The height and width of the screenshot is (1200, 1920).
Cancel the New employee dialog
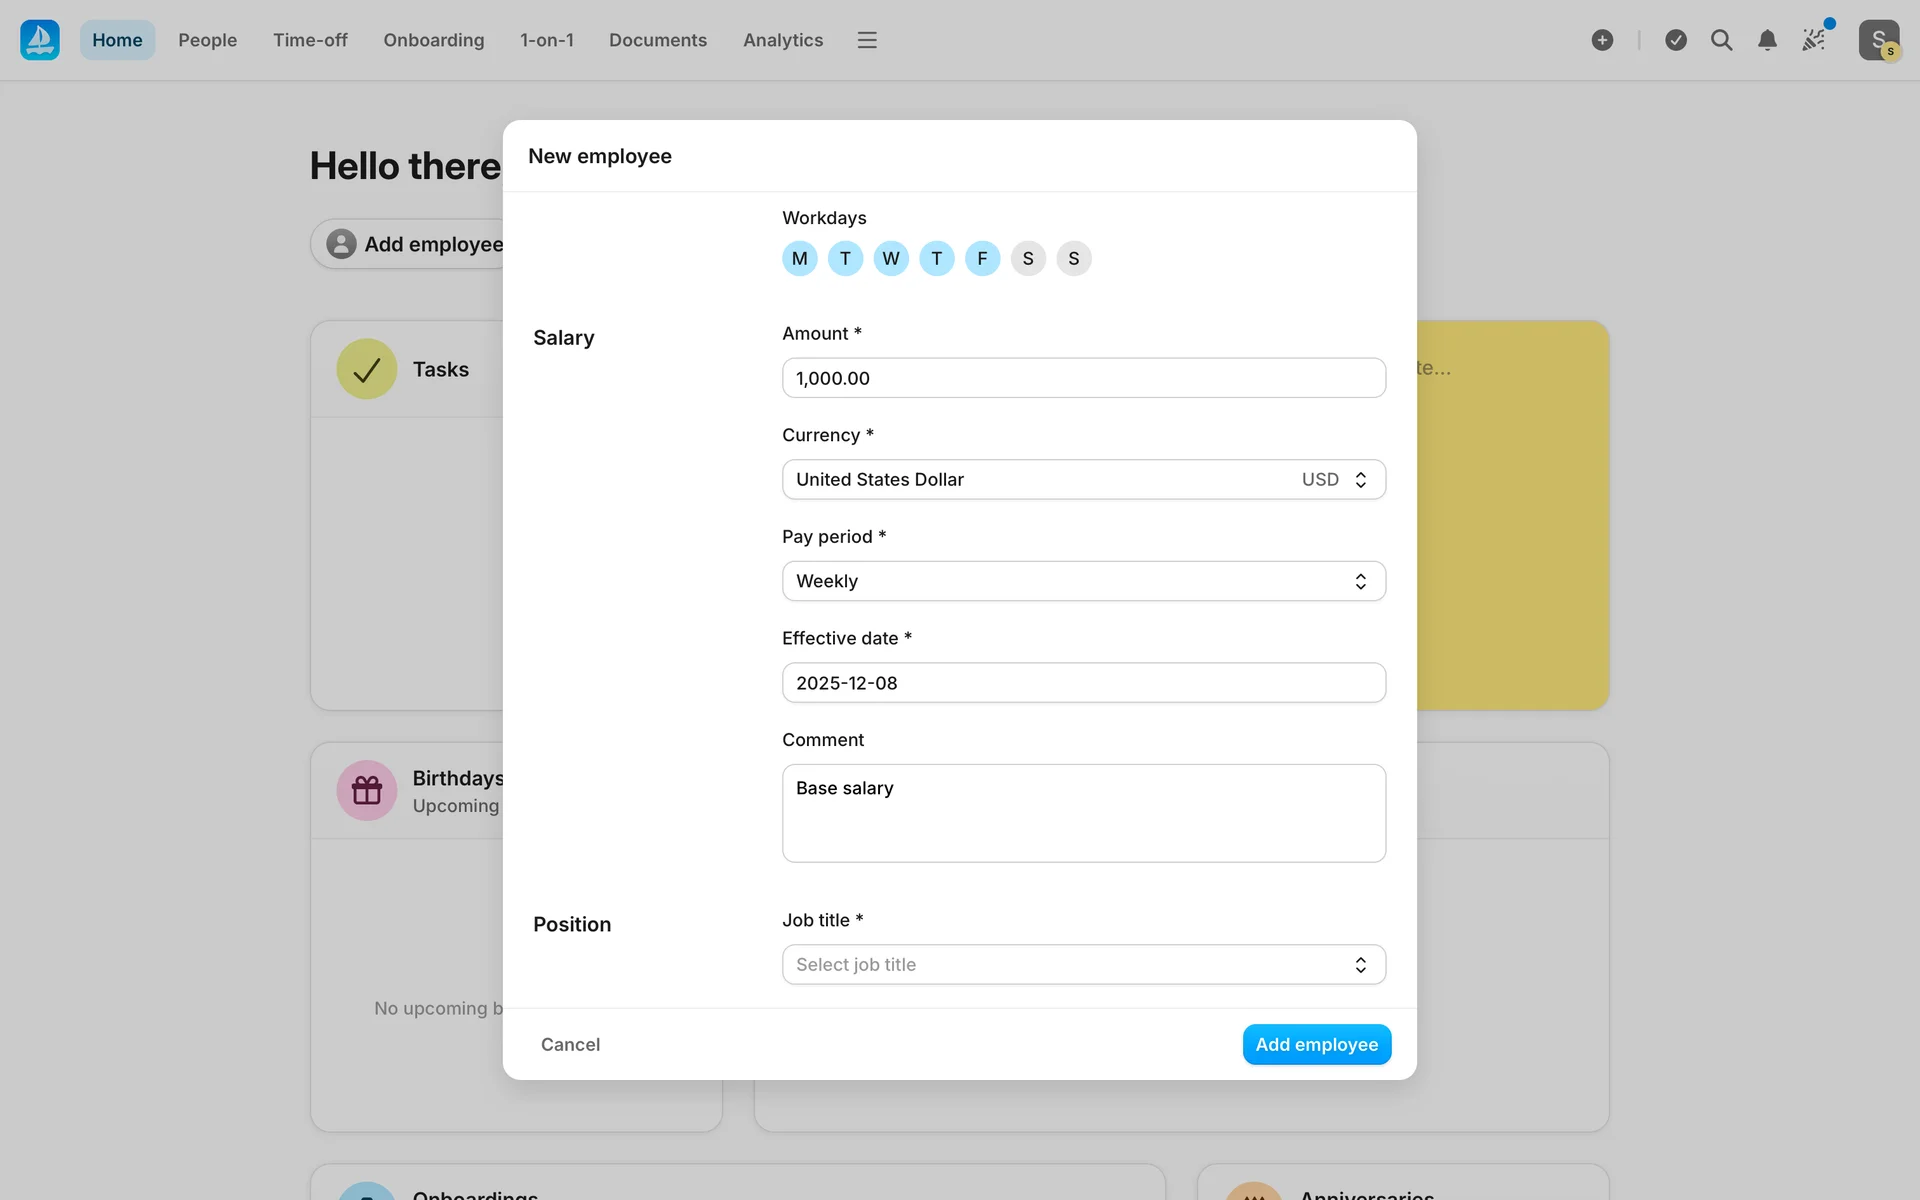(x=570, y=1044)
